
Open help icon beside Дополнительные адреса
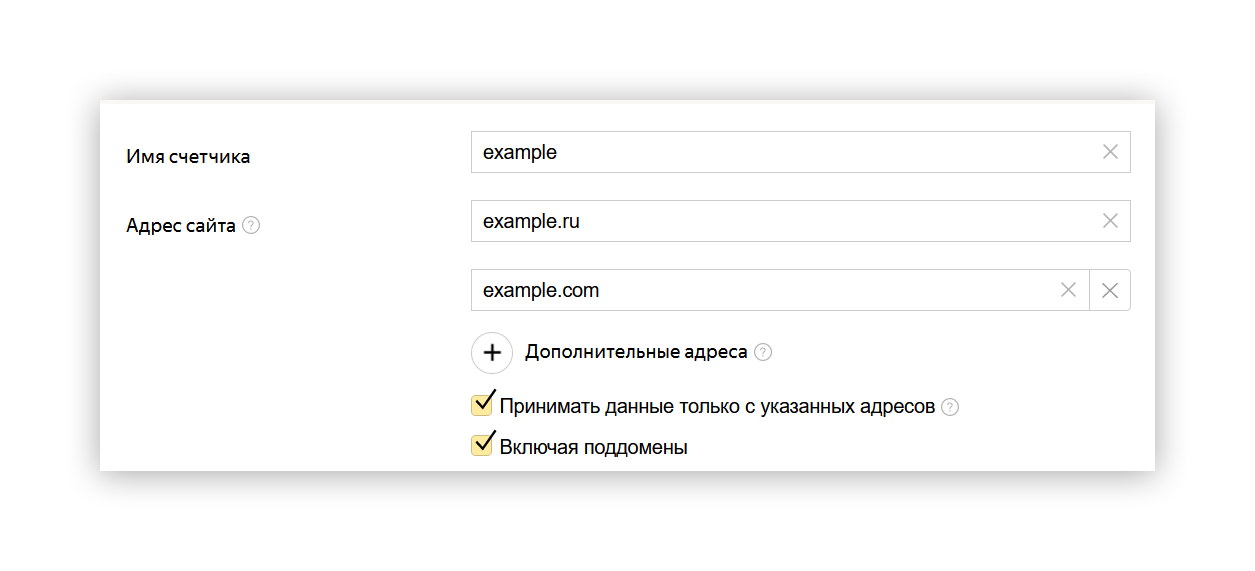pos(763,352)
